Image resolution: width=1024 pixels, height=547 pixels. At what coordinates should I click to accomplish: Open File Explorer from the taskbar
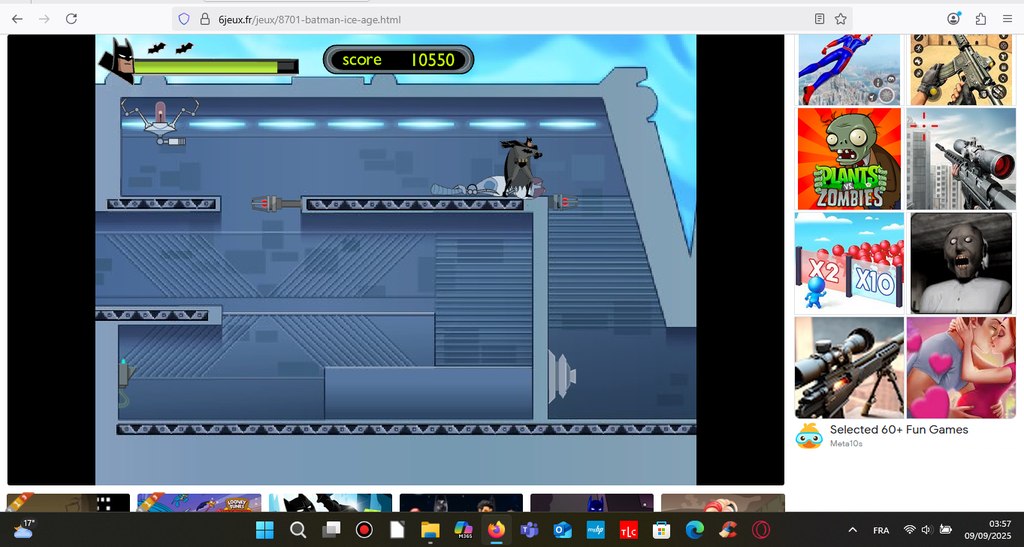430,529
